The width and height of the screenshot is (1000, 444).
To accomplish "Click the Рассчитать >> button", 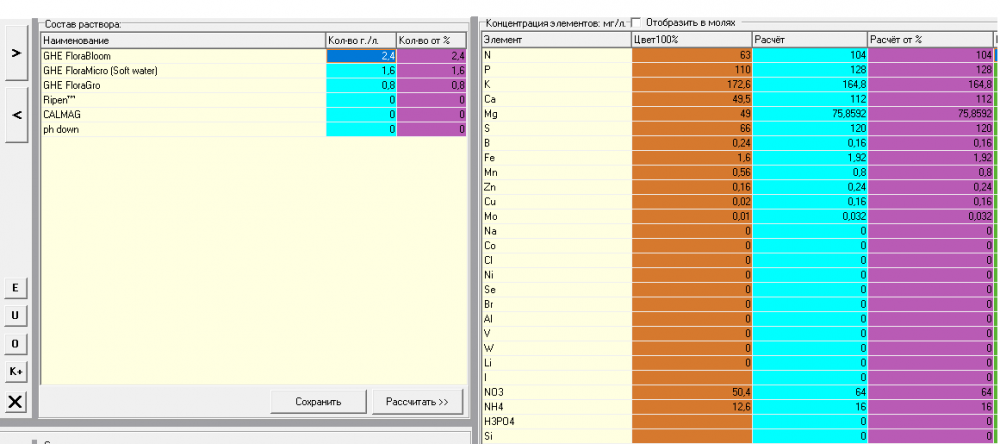I will pos(417,402).
